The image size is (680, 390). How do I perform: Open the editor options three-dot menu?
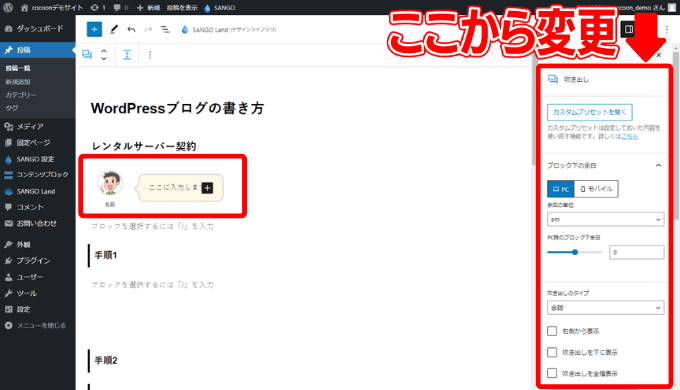click(x=667, y=29)
